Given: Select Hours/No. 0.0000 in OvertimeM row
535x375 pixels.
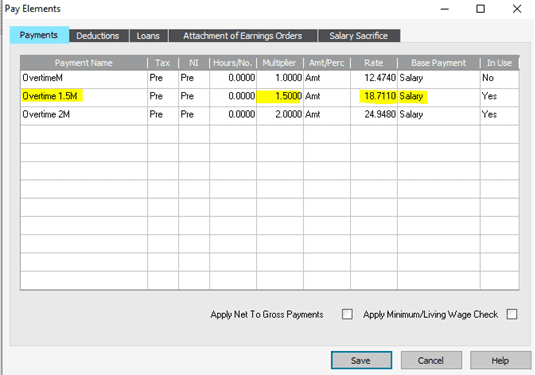Looking at the screenshot, I should (233, 78).
